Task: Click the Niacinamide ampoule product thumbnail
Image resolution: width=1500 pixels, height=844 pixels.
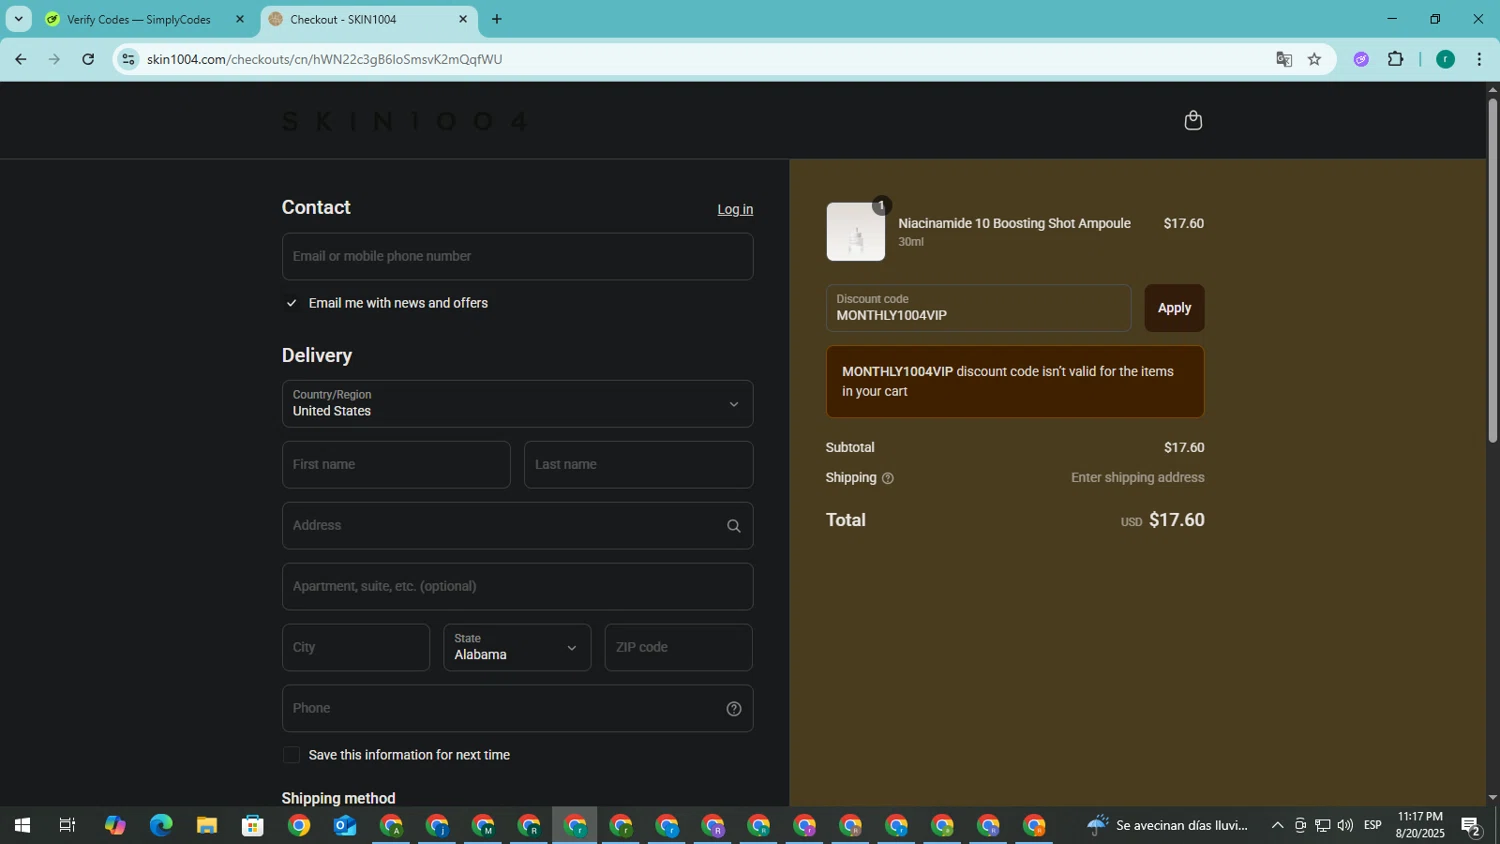Action: 856,232
